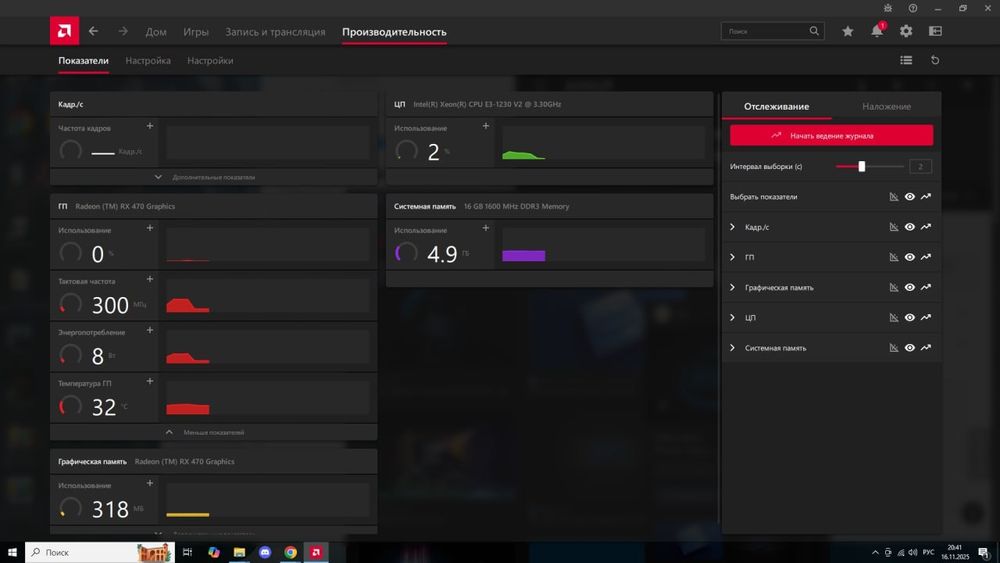Toggle eye visibility for Кадр./с row

pyautogui.click(x=909, y=227)
